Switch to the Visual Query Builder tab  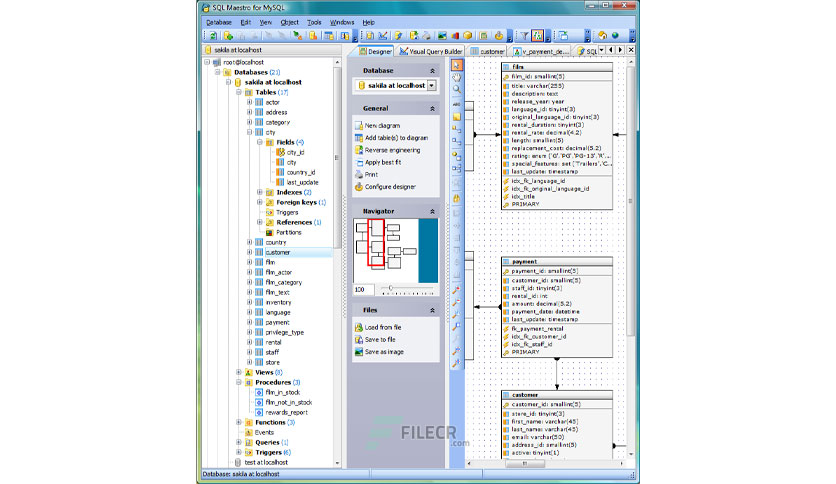pos(431,51)
